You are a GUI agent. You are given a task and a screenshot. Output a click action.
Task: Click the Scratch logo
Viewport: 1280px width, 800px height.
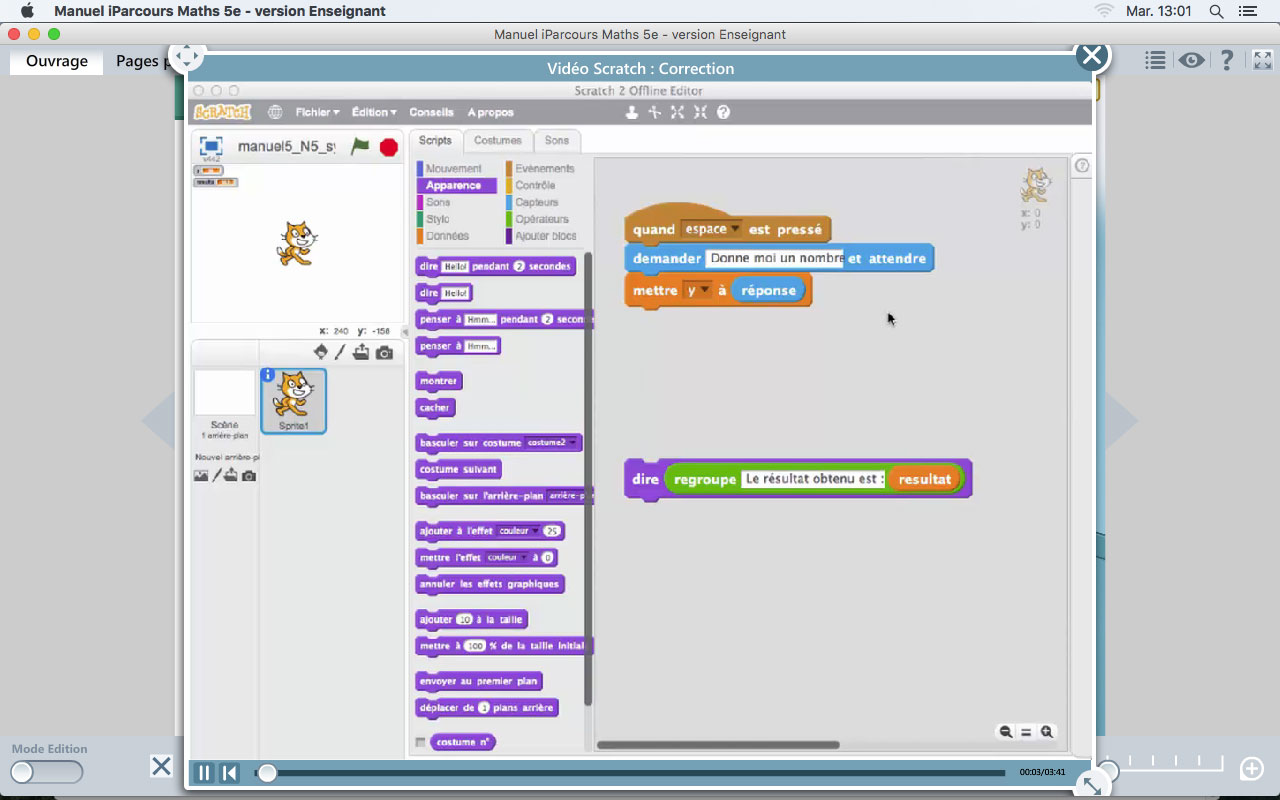point(222,112)
